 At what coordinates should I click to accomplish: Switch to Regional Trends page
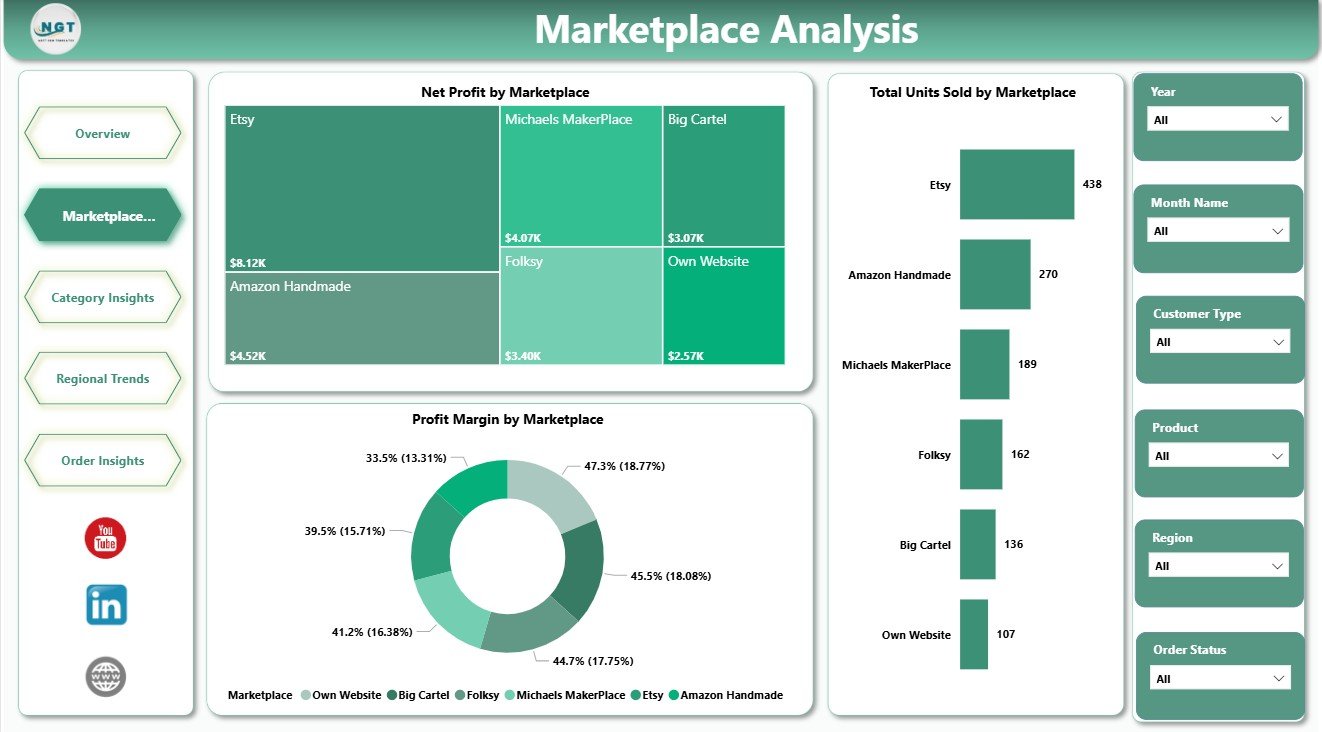[x=102, y=379]
